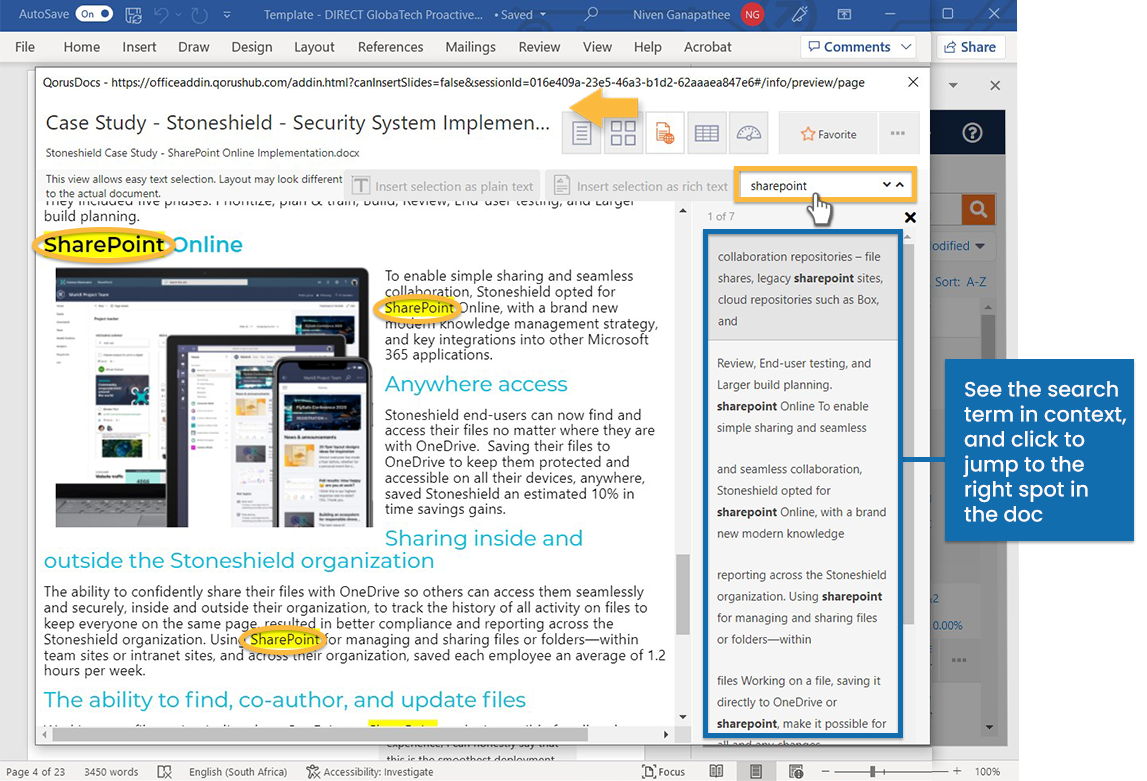Switch to the grid slide view icon
The image size is (1147, 781).
tap(622, 132)
